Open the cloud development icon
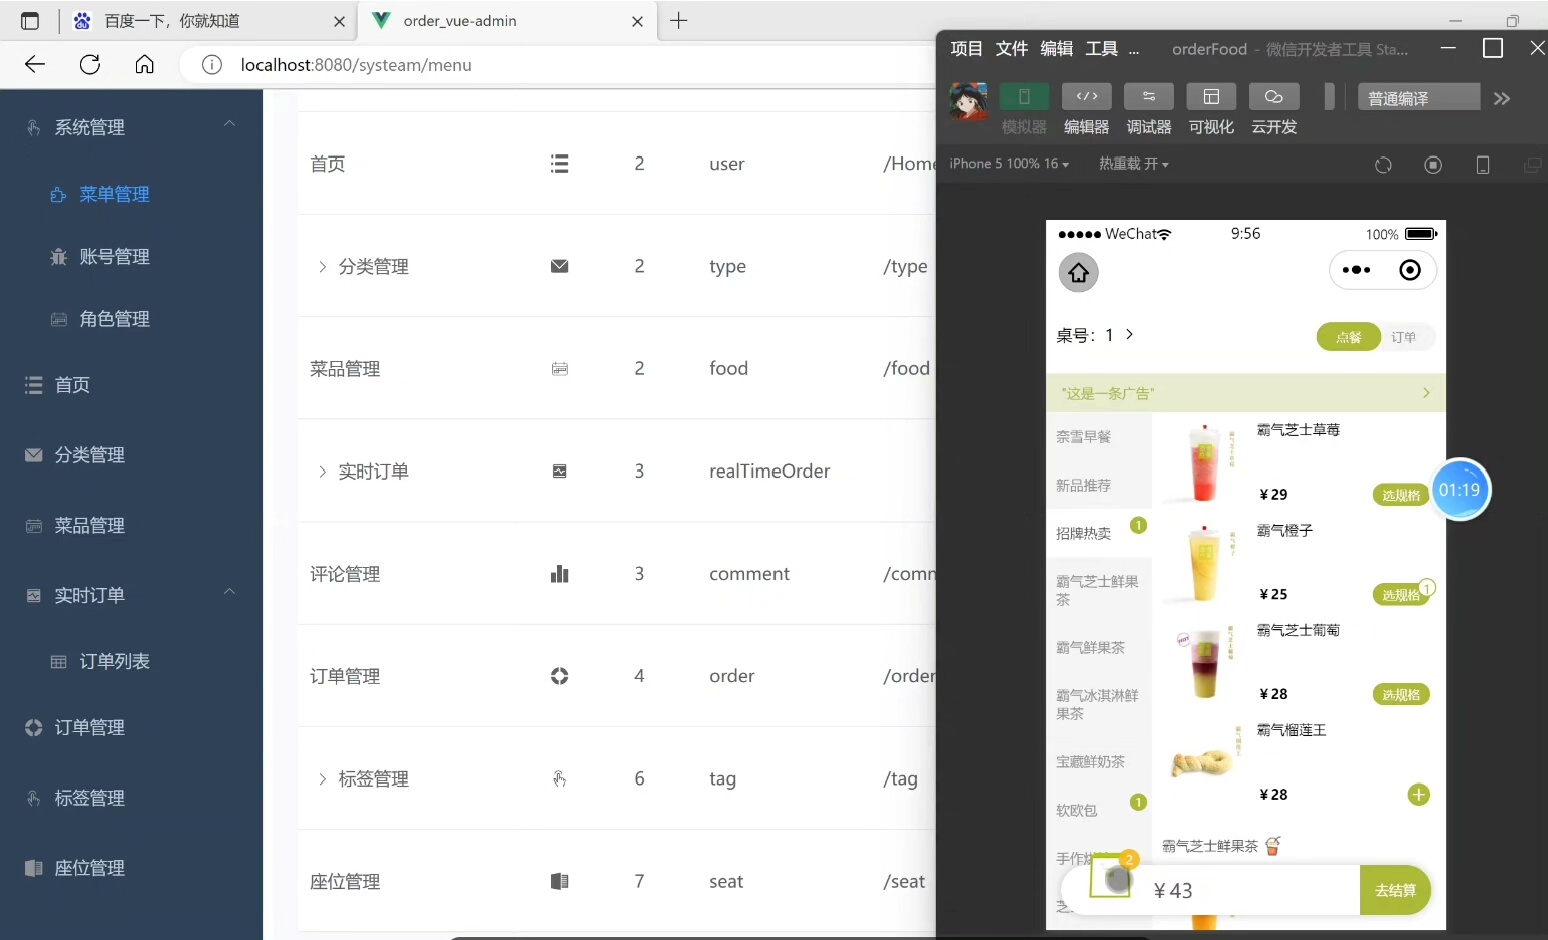1548x940 pixels. pyautogui.click(x=1273, y=97)
